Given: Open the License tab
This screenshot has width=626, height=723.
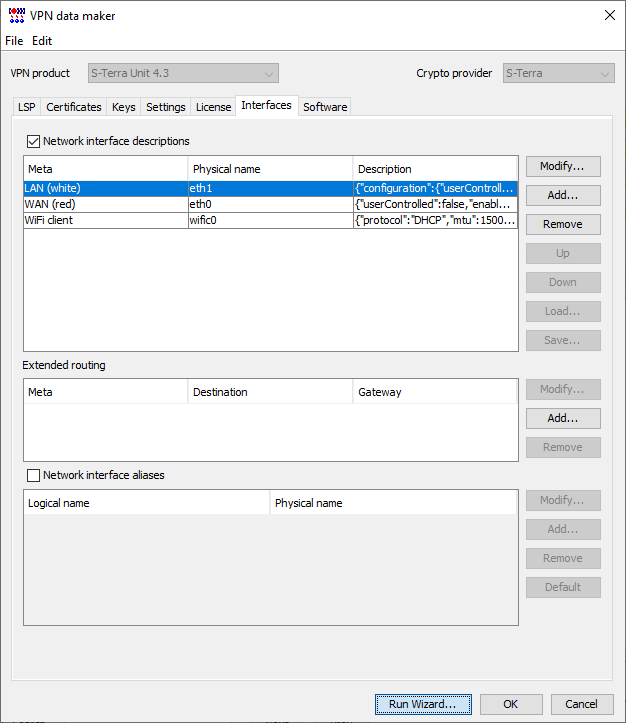Looking at the screenshot, I should point(213,107).
